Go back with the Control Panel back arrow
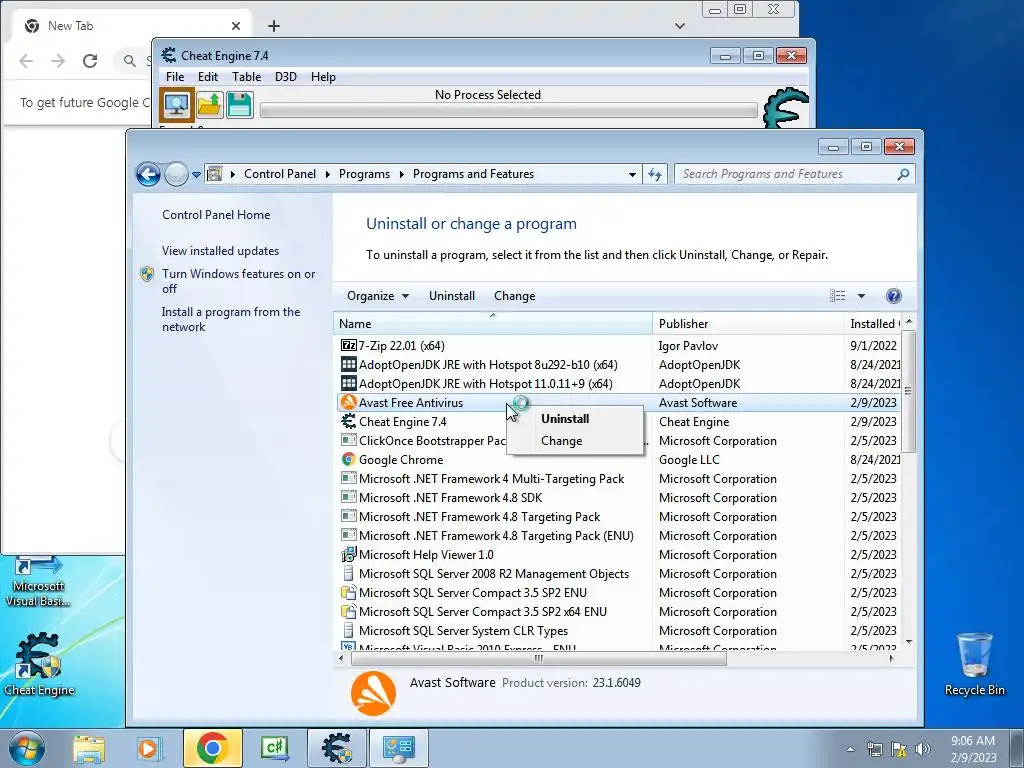The width and height of the screenshot is (1024, 768). click(x=148, y=174)
